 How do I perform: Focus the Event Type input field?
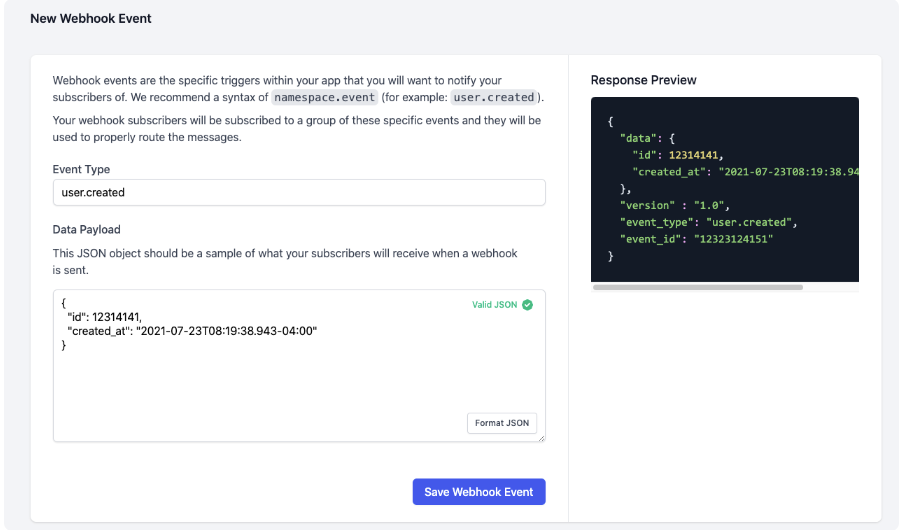[x=298, y=192]
